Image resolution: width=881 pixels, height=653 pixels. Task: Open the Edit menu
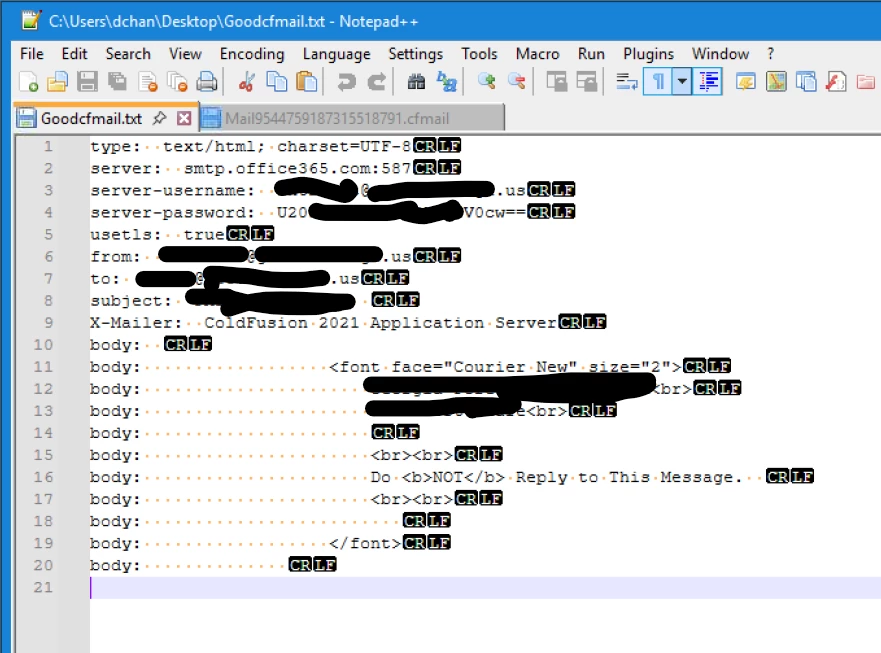[74, 54]
